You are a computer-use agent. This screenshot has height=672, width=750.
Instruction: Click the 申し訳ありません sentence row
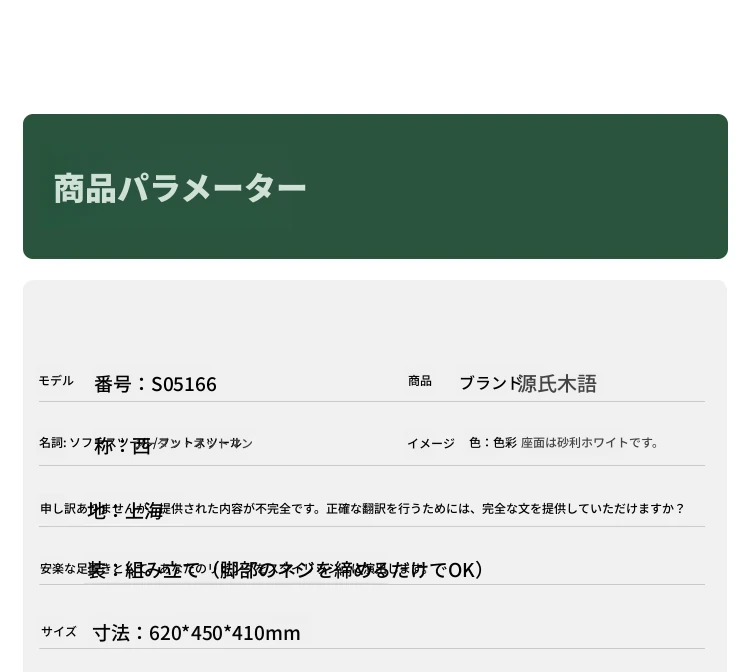pyautogui.click(x=362, y=508)
